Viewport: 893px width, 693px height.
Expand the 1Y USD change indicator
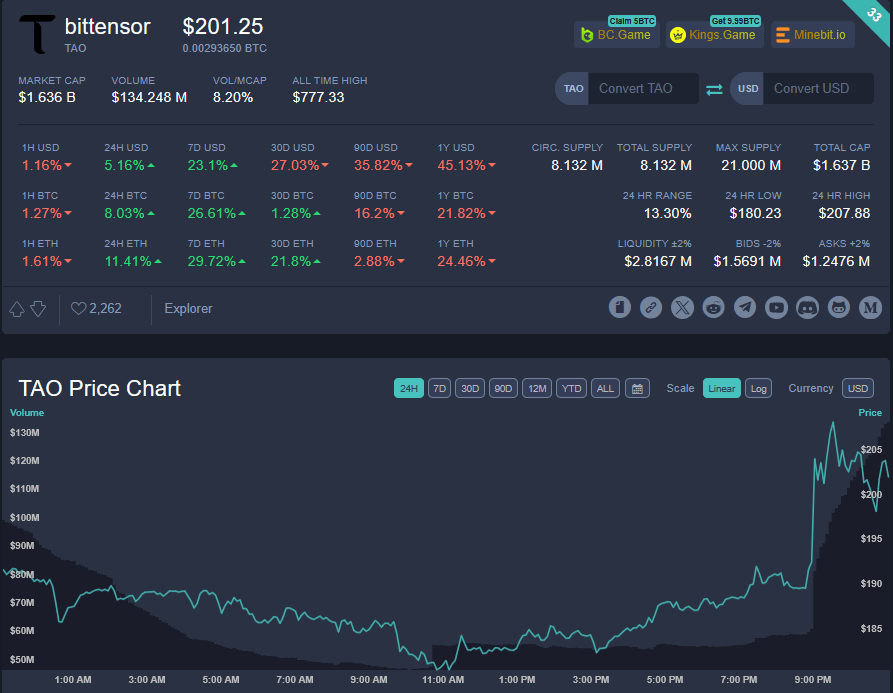pyautogui.click(x=464, y=165)
